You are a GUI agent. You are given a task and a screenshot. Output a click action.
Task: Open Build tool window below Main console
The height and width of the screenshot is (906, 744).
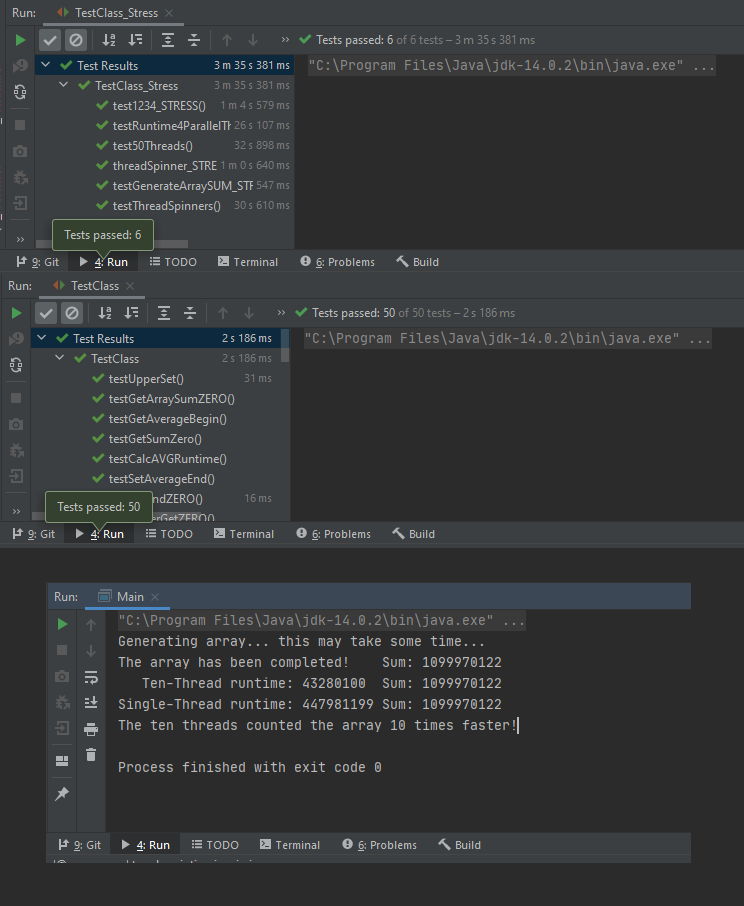459,845
